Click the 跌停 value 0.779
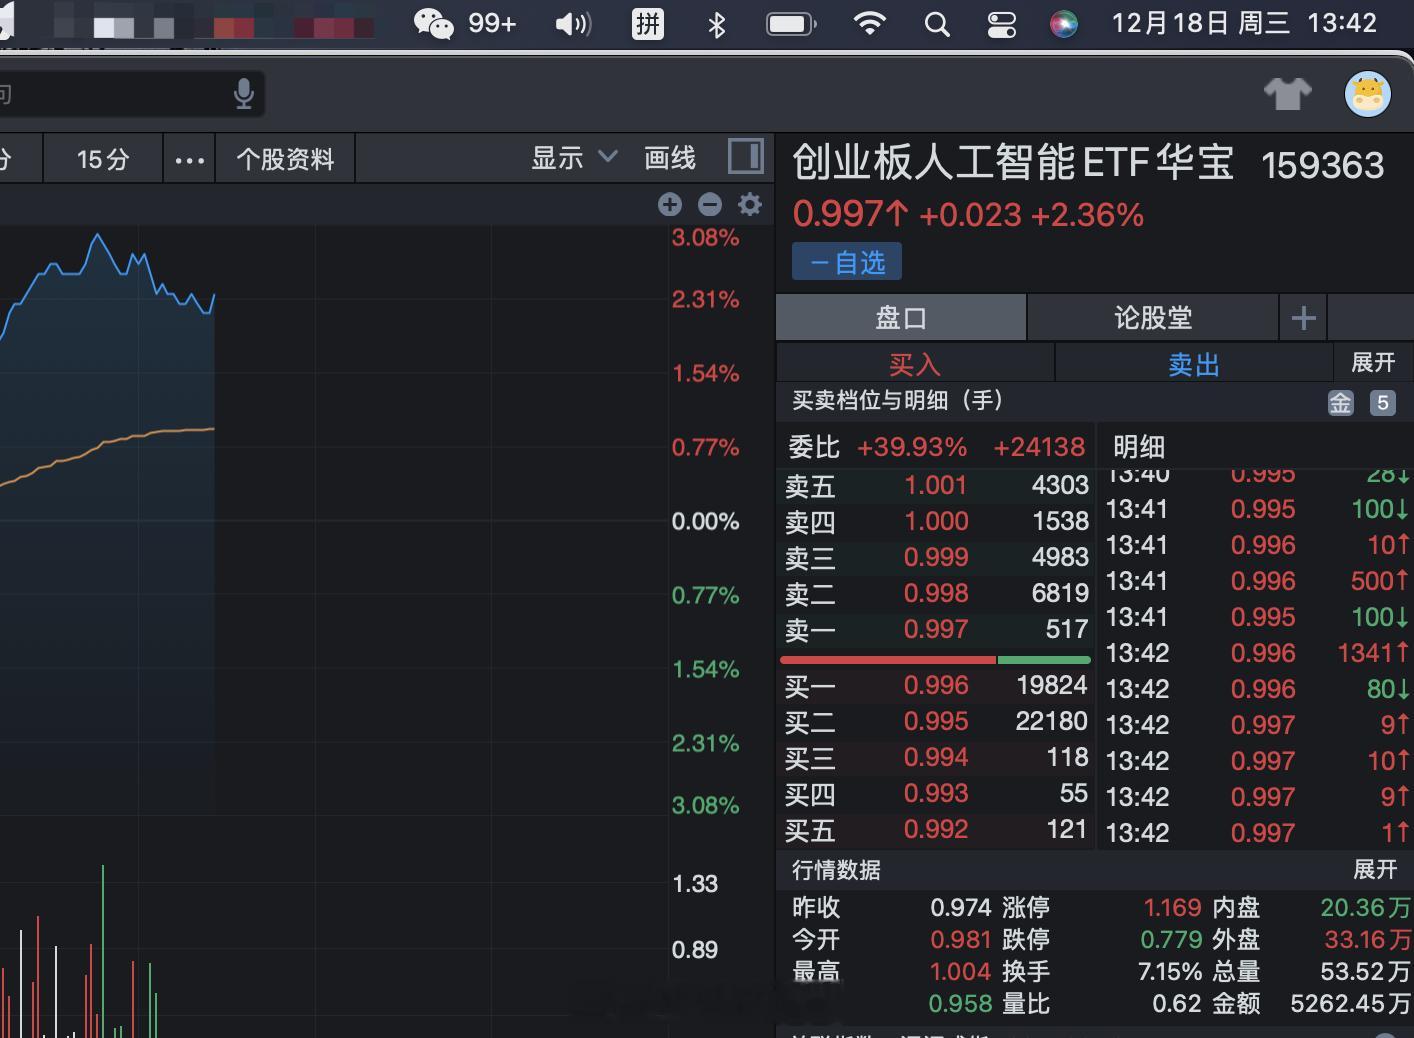Viewport: 1414px width, 1038px height. [x=1172, y=939]
